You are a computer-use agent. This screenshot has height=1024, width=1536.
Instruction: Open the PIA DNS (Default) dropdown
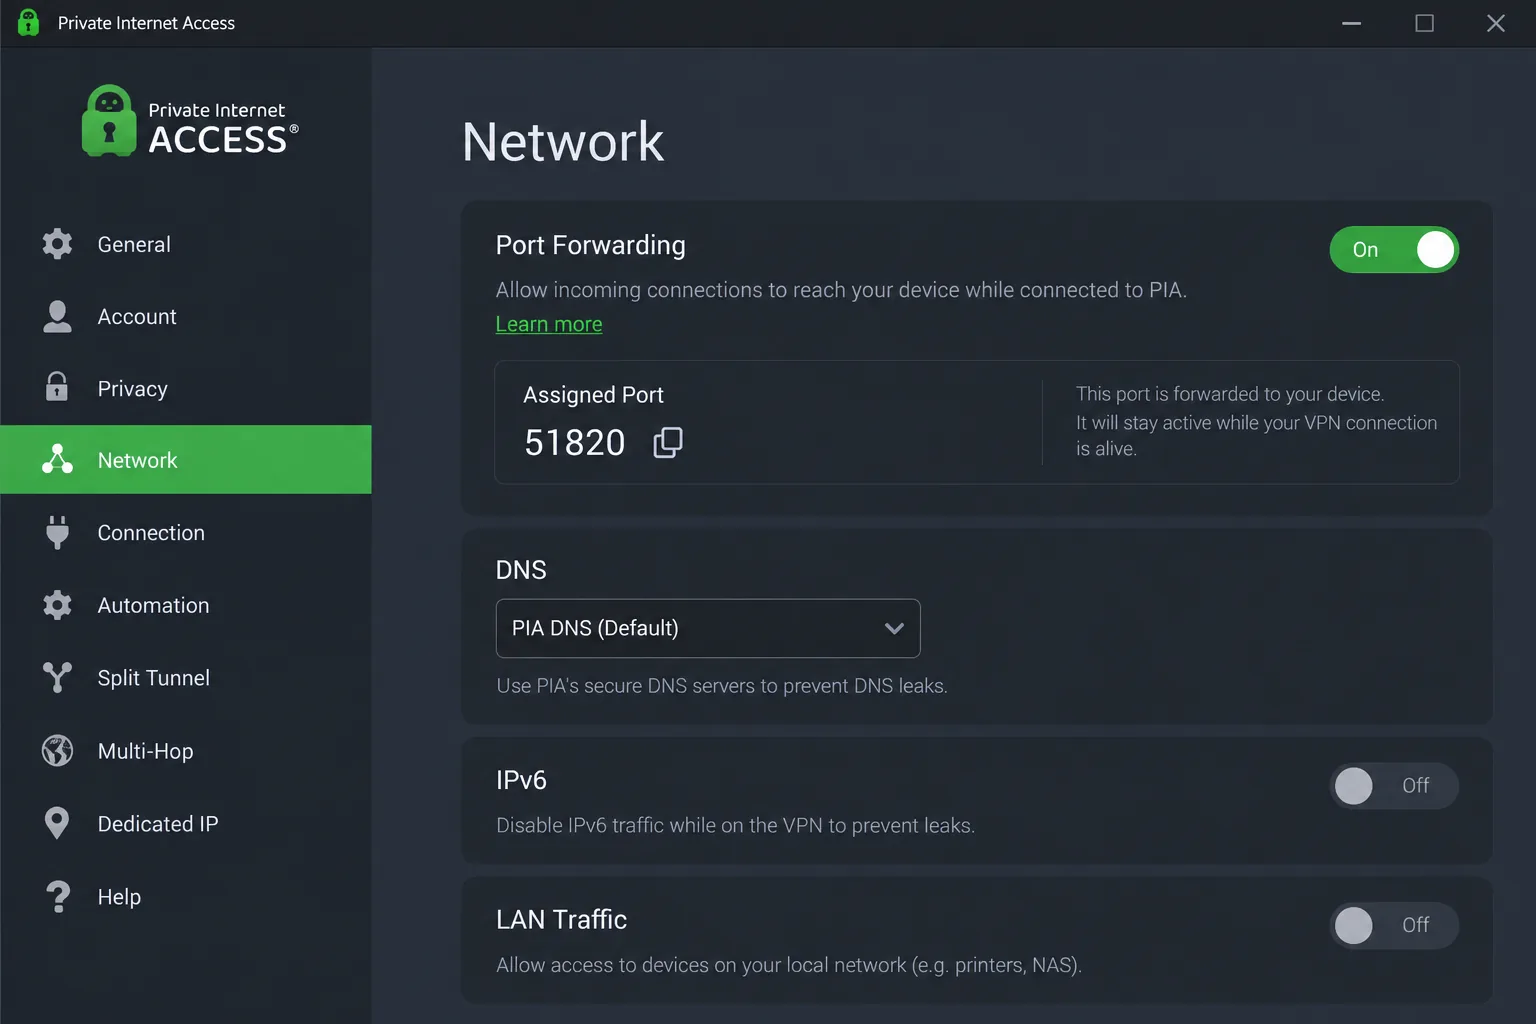(708, 628)
